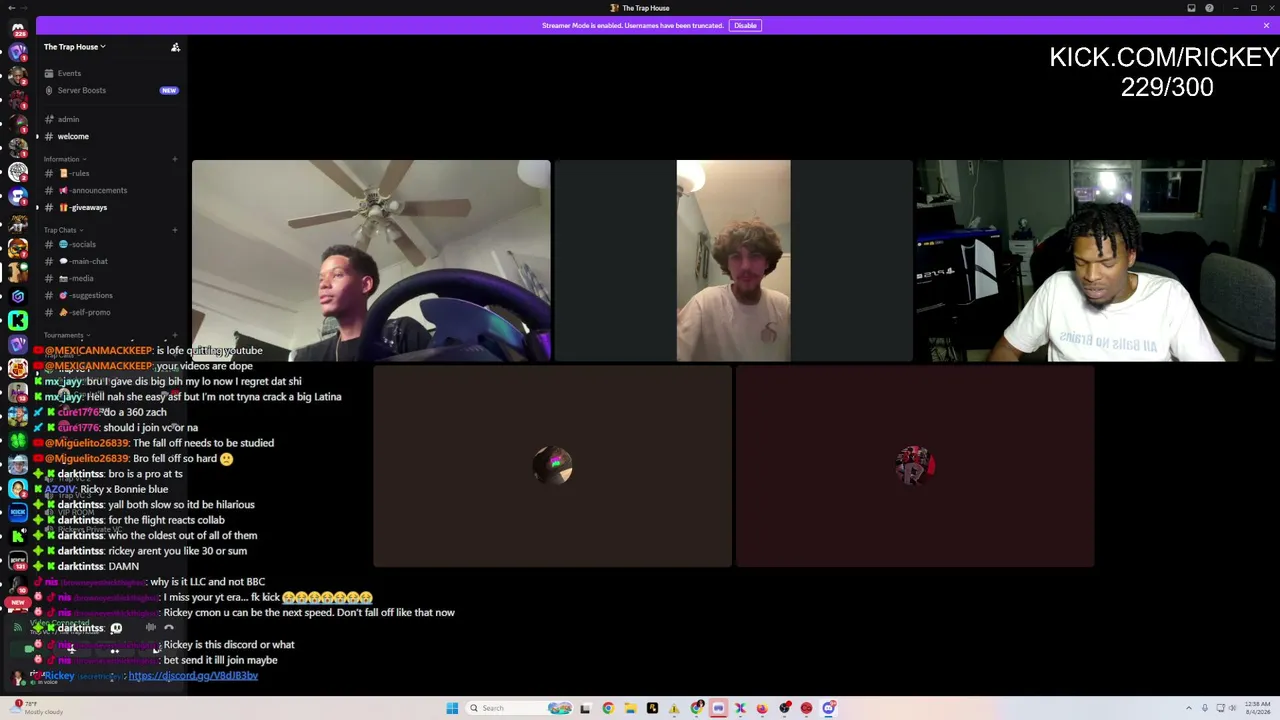The height and width of the screenshot is (720, 1280).
Task: Select the ceiling fan webcam tile
Action: tap(371, 260)
